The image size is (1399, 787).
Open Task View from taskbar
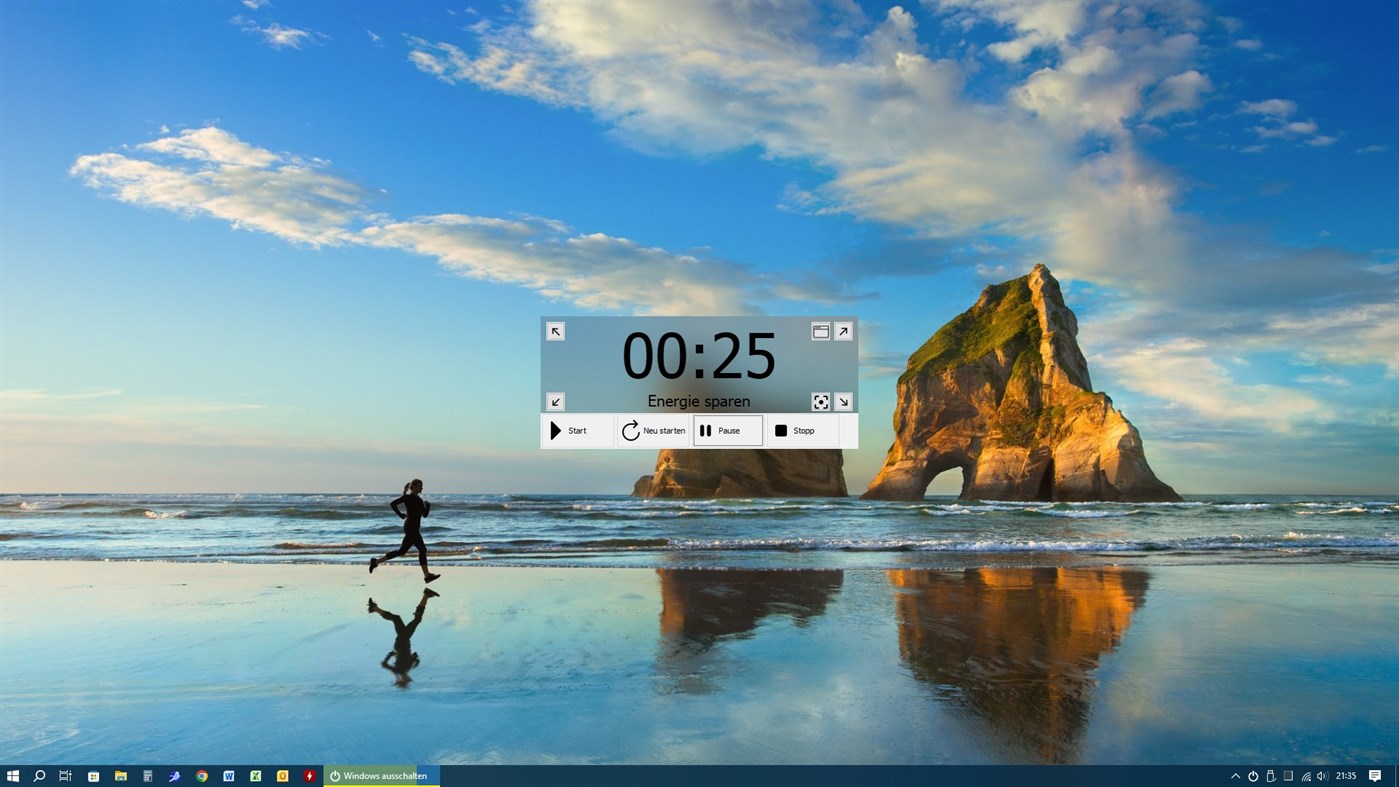click(x=65, y=776)
